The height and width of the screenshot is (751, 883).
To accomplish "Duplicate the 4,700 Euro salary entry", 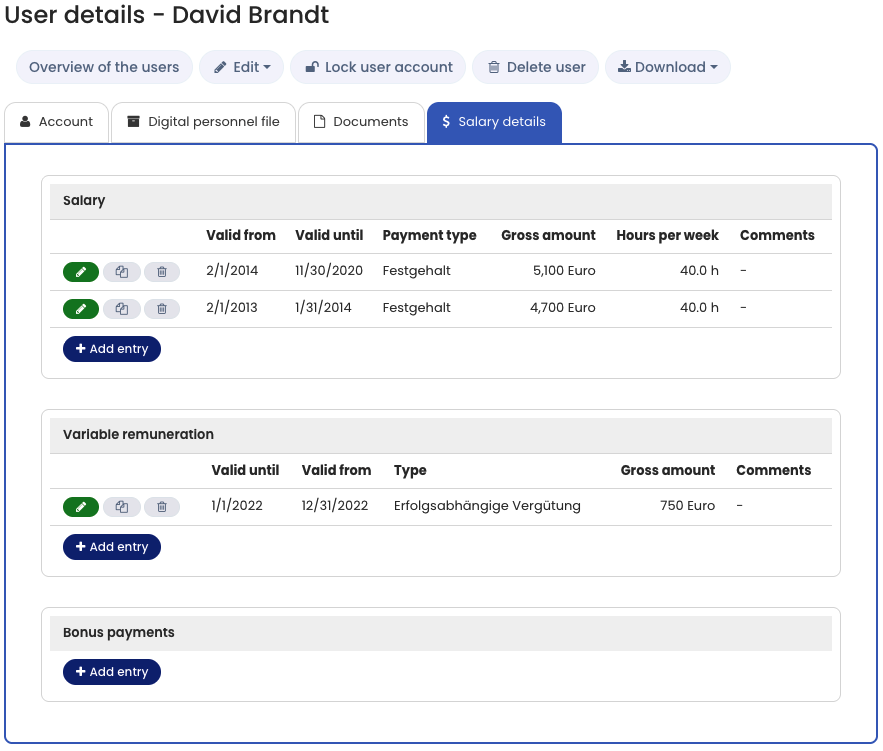I will click(x=122, y=309).
